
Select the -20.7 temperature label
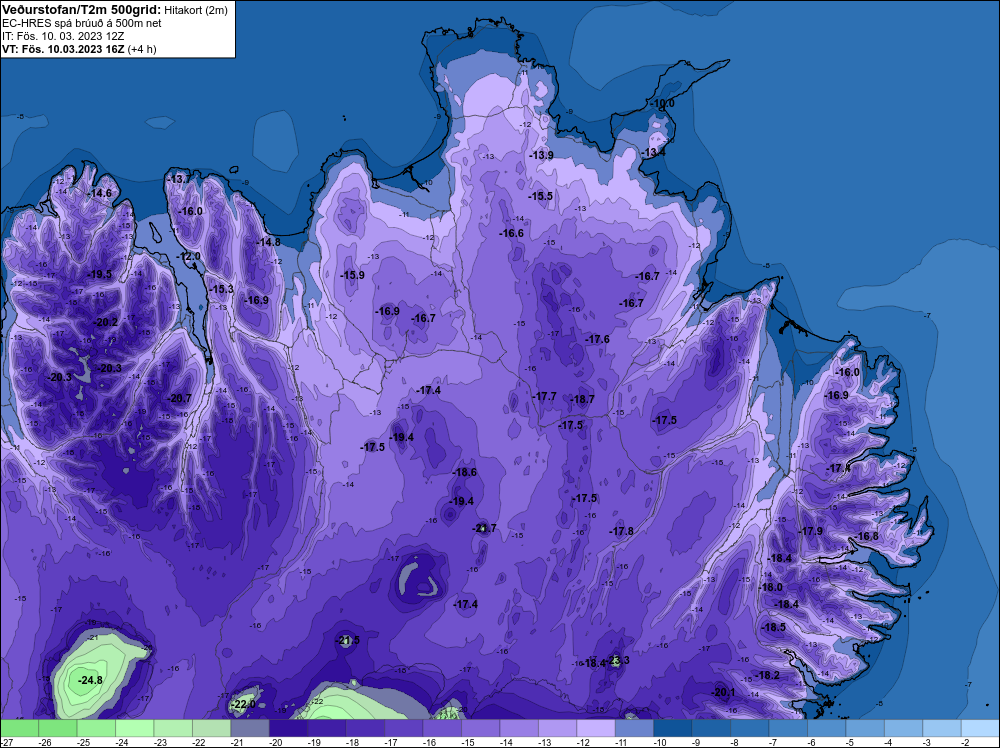coord(179,399)
